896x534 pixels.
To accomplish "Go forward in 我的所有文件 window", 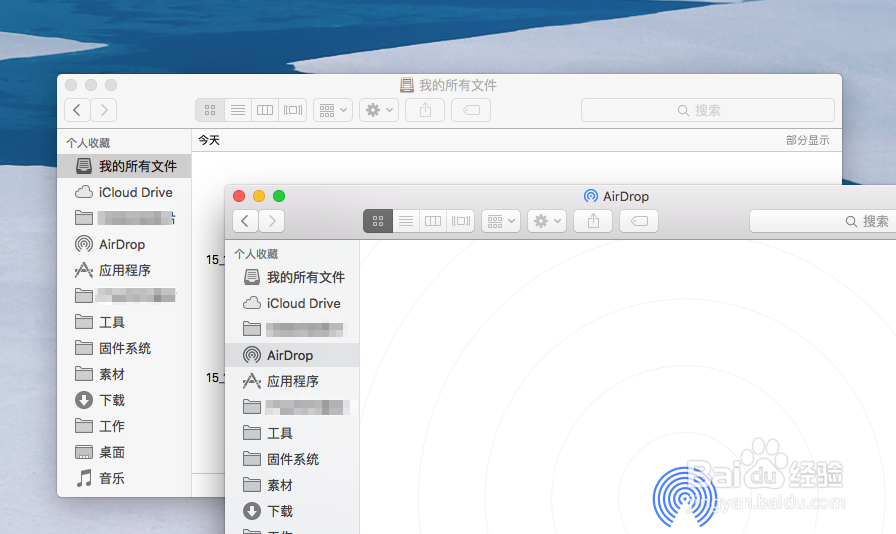I will [x=104, y=110].
